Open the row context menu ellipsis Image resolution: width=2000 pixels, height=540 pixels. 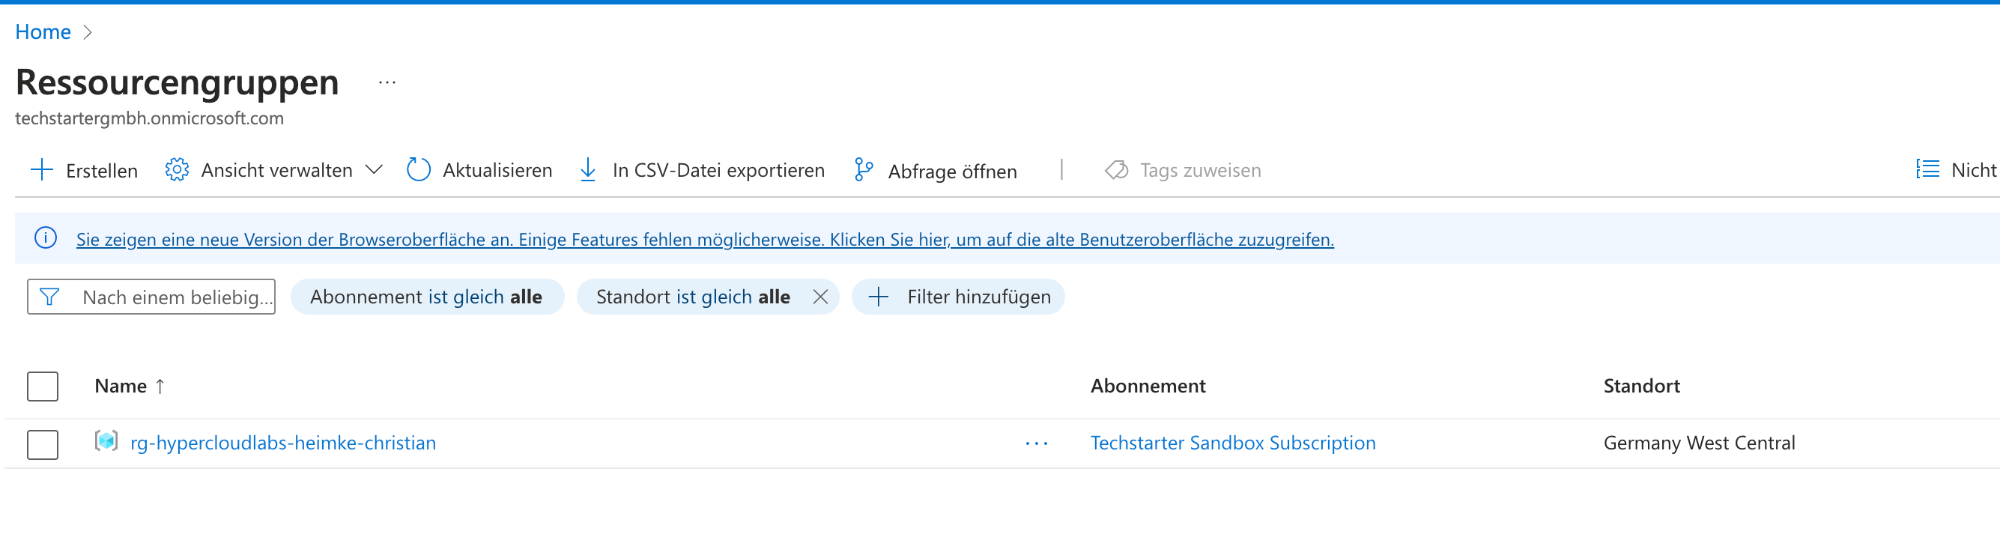(1036, 443)
